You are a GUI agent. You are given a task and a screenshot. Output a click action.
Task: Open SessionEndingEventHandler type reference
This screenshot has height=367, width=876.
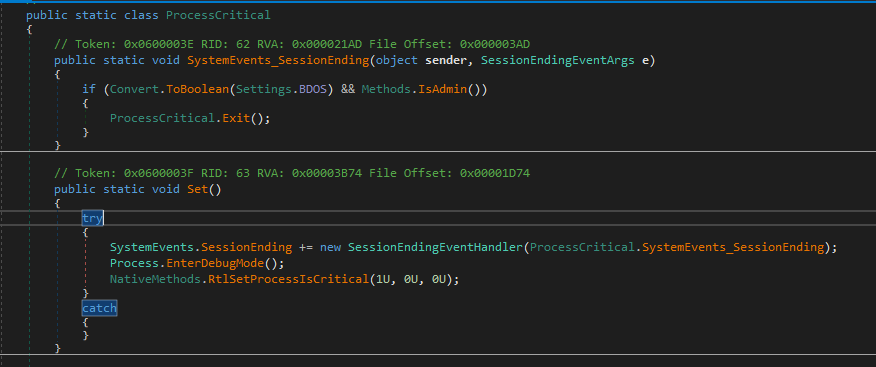tap(436, 247)
